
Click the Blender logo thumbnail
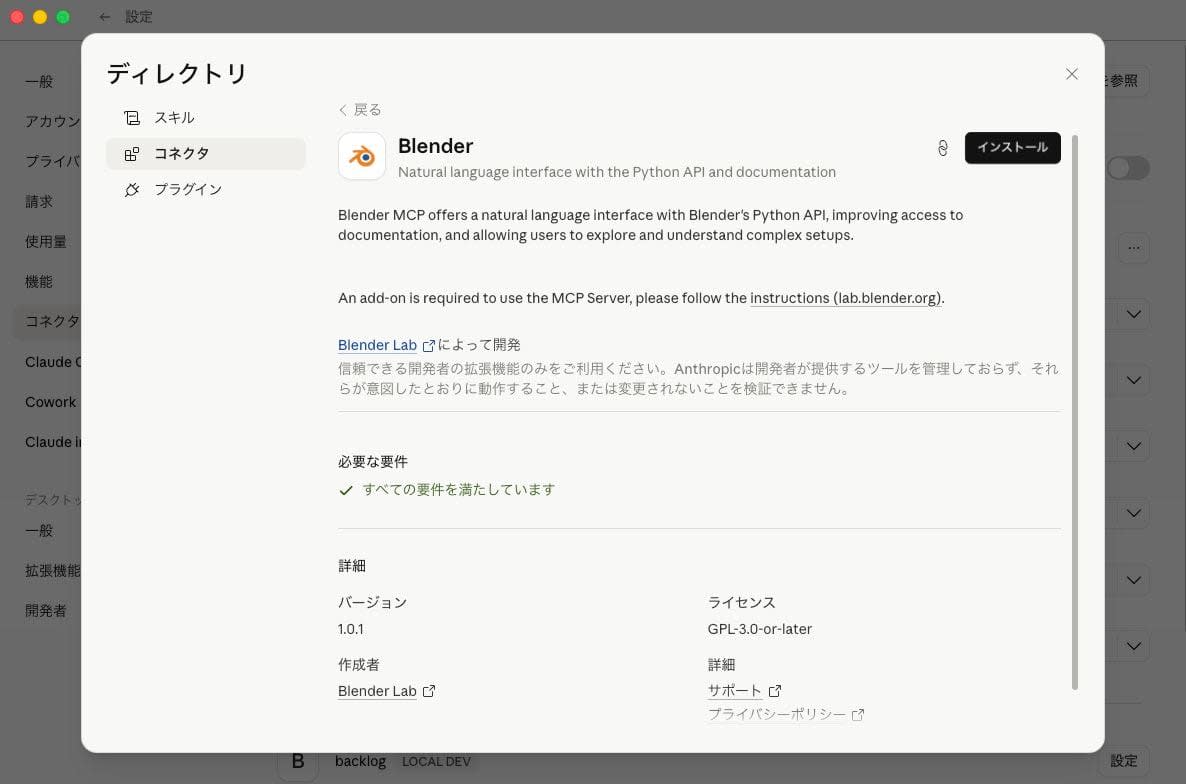362,156
